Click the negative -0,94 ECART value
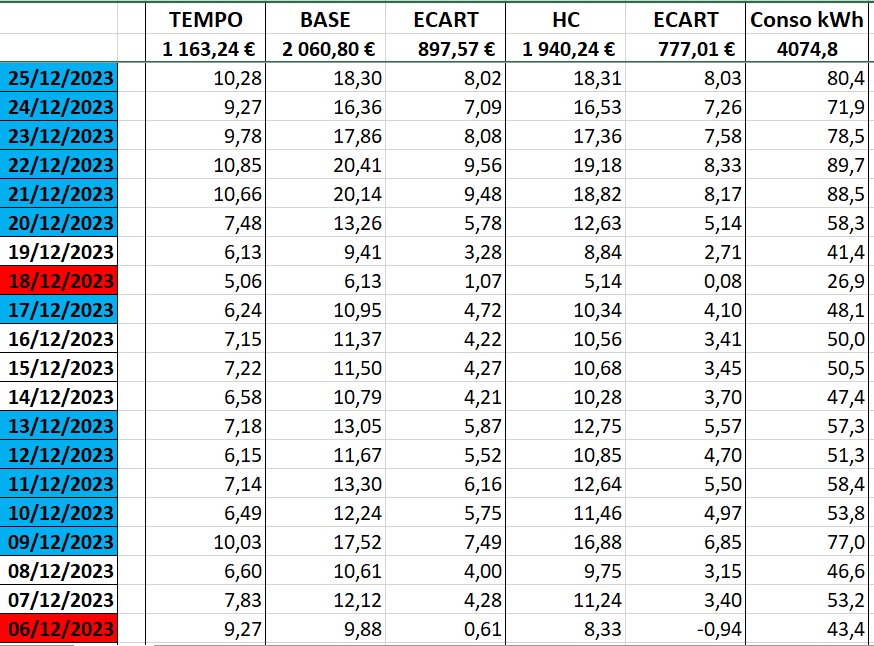The image size is (874, 646). (686, 629)
